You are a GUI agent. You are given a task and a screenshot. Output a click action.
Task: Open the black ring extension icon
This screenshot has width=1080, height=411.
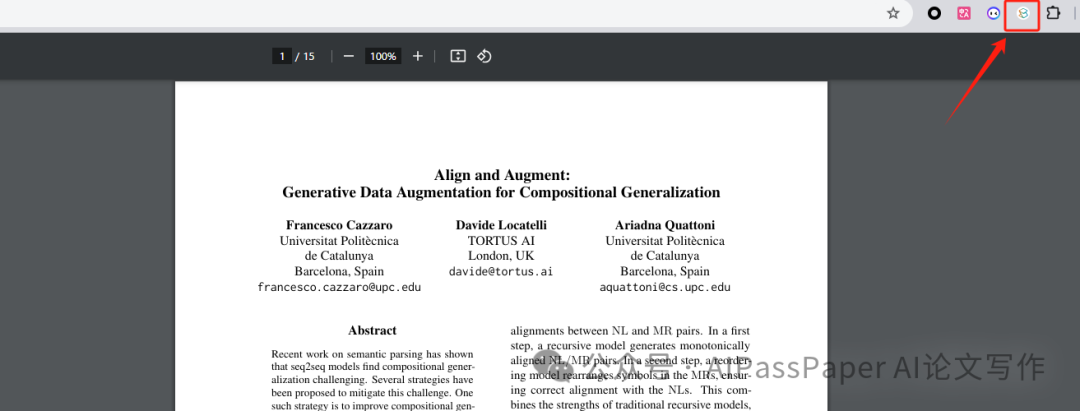point(934,13)
